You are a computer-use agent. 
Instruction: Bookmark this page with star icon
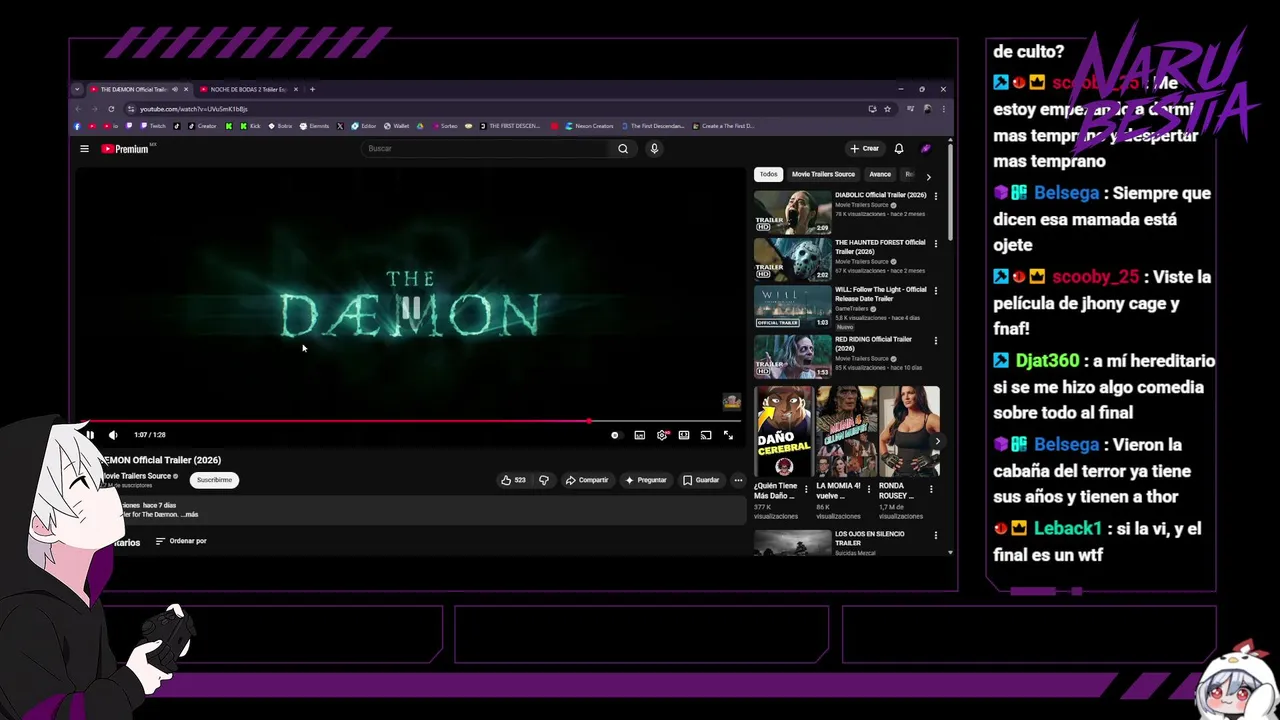[887, 109]
